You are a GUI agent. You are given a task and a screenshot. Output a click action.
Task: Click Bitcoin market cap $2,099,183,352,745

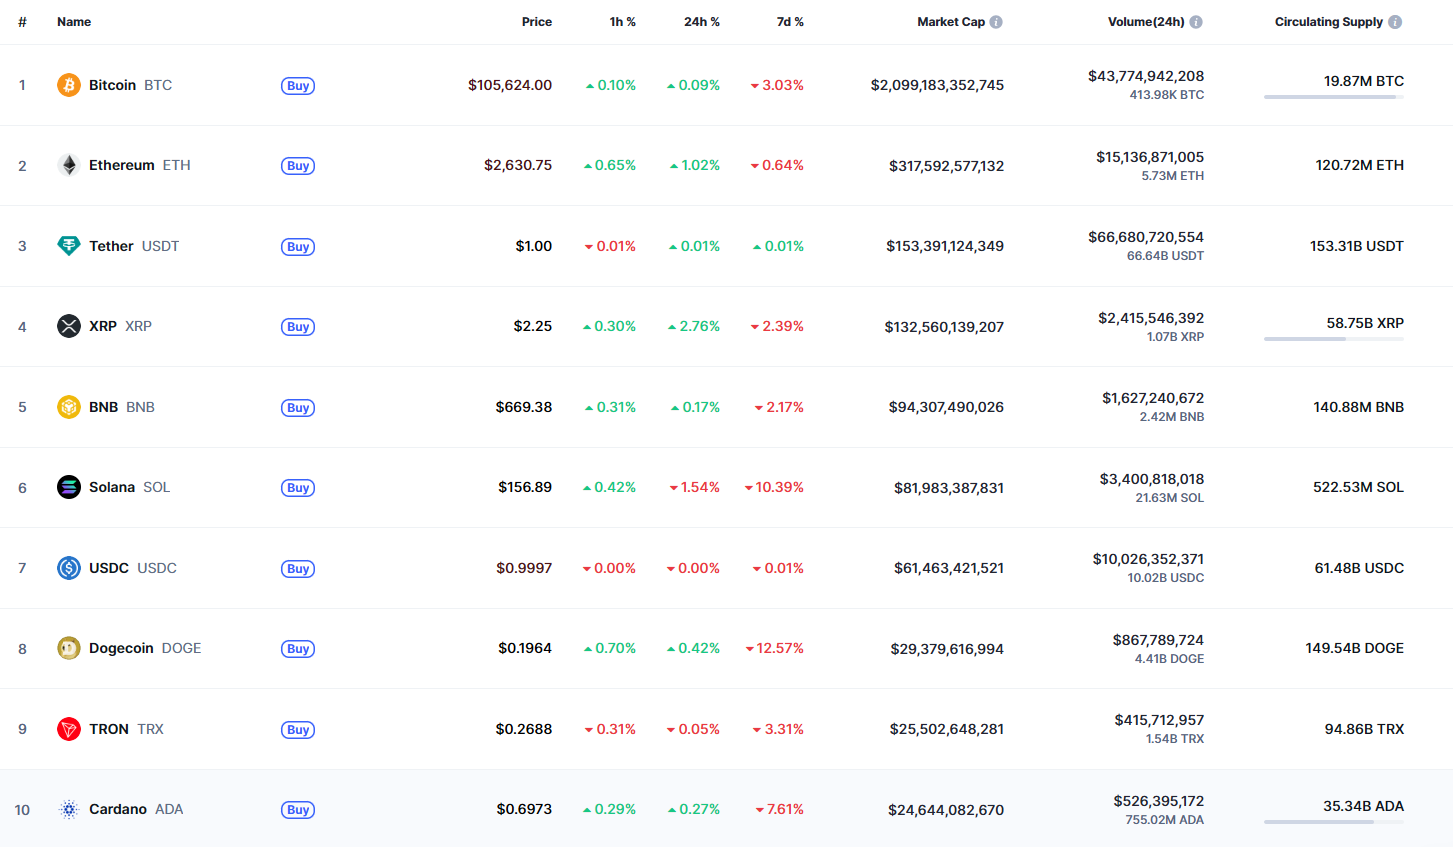pos(937,85)
